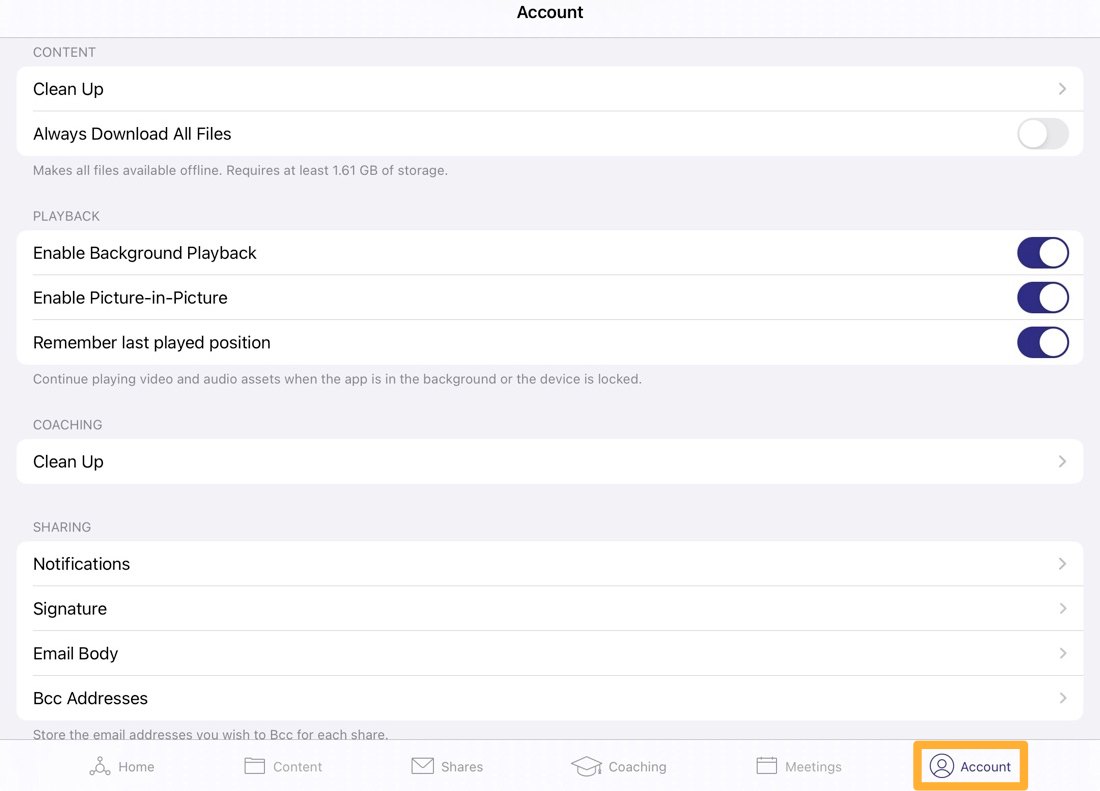Viewport: 1100px width, 791px height.
Task: Click the Account title at the top
Action: (550, 13)
